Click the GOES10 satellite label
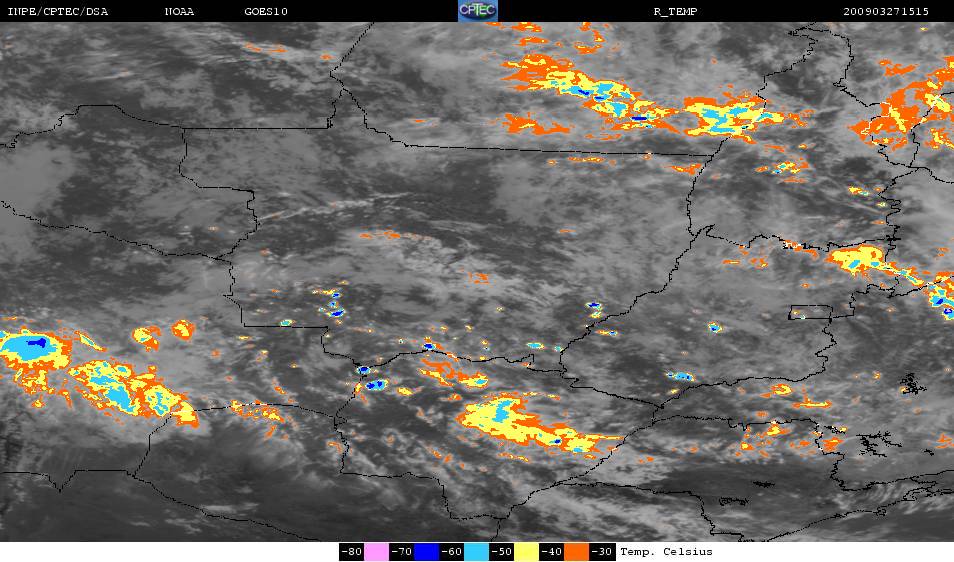The height and width of the screenshot is (562, 954). click(266, 12)
